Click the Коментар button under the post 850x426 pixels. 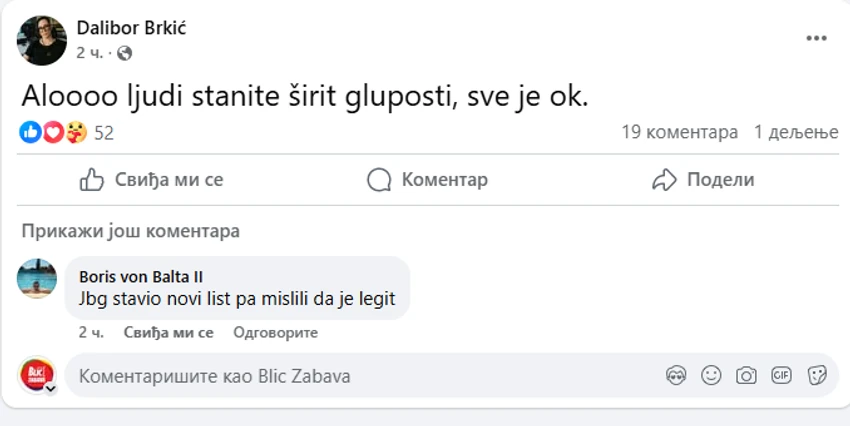(x=427, y=180)
